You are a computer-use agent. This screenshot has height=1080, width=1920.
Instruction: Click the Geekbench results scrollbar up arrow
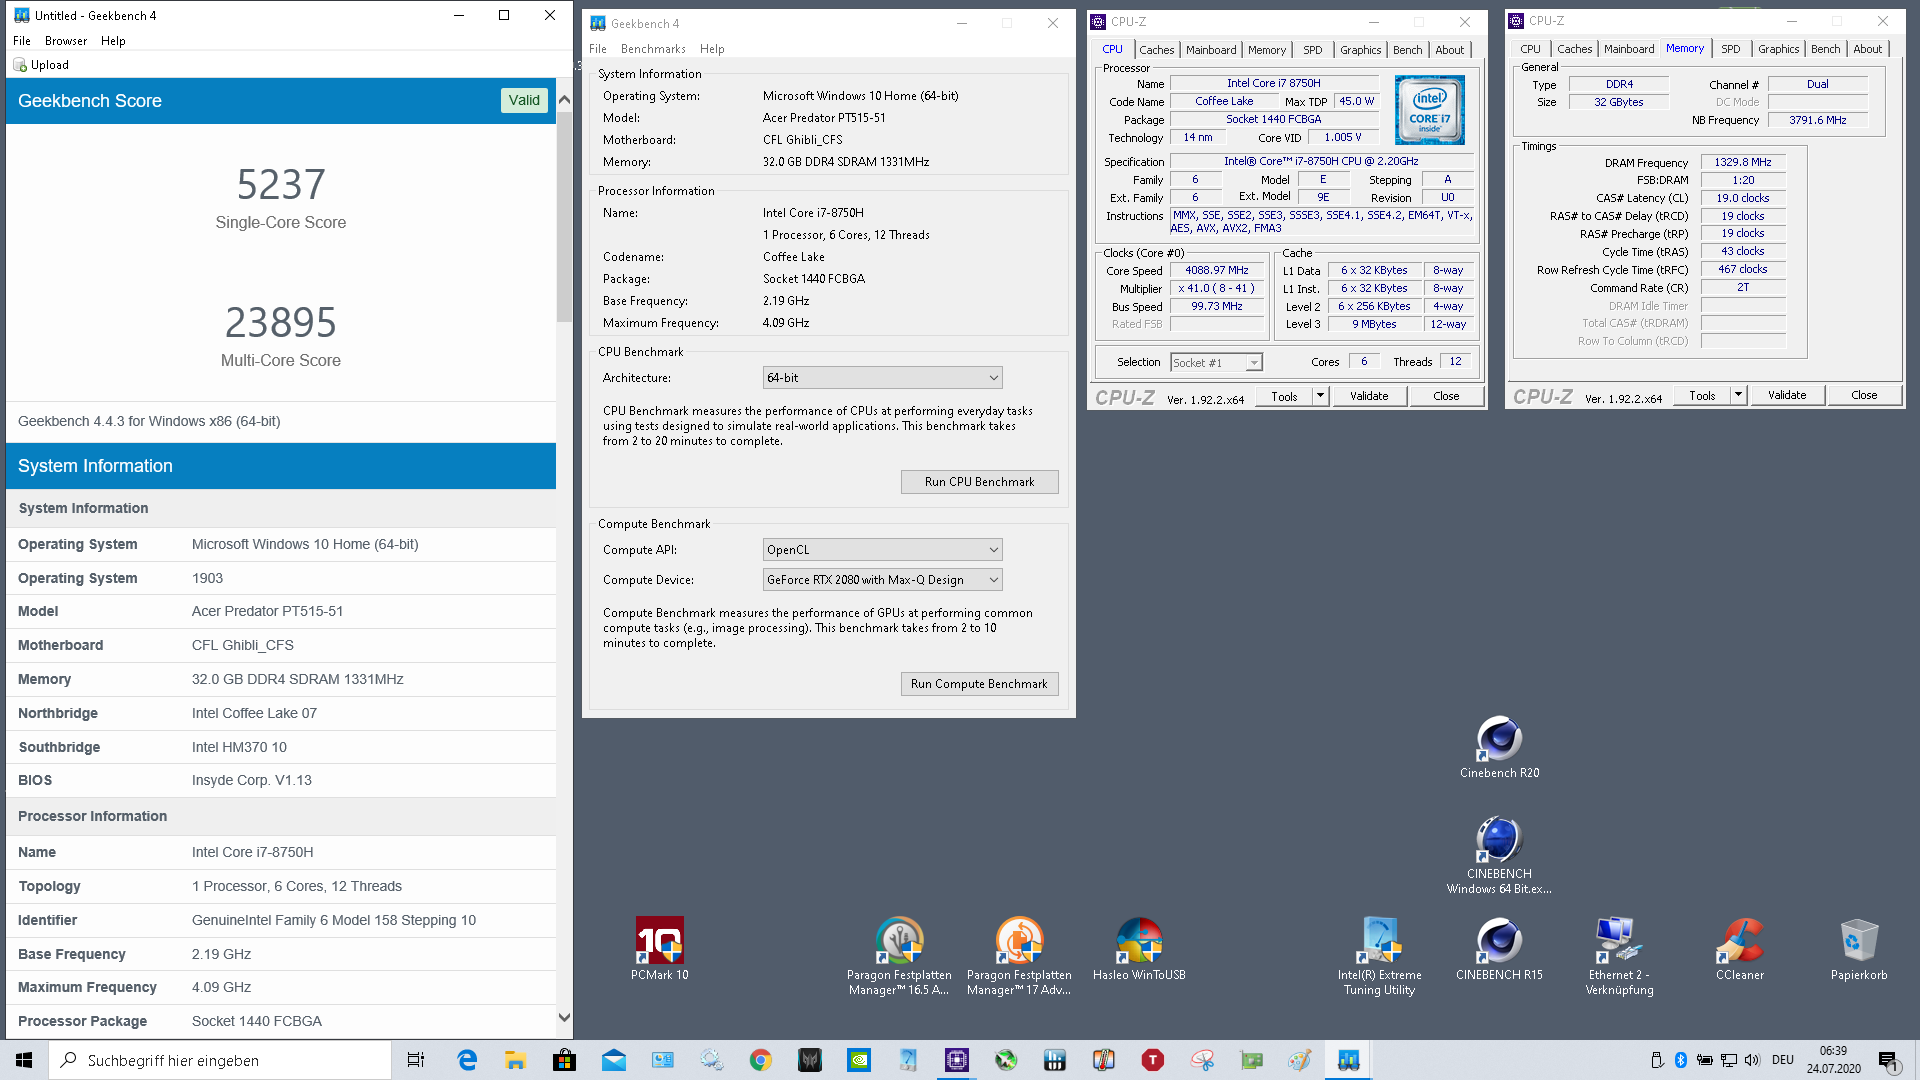pyautogui.click(x=564, y=100)
